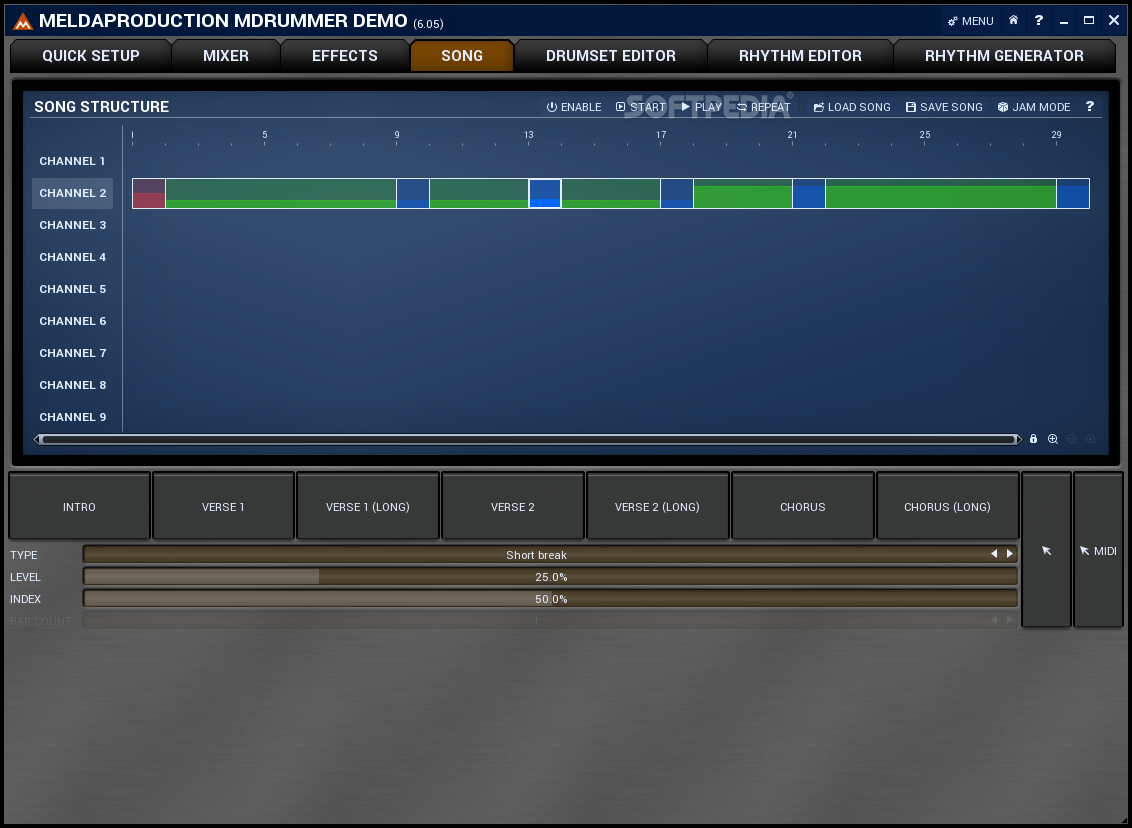
Task: Click BAR COUNT next arrow
Action: 1009,620
